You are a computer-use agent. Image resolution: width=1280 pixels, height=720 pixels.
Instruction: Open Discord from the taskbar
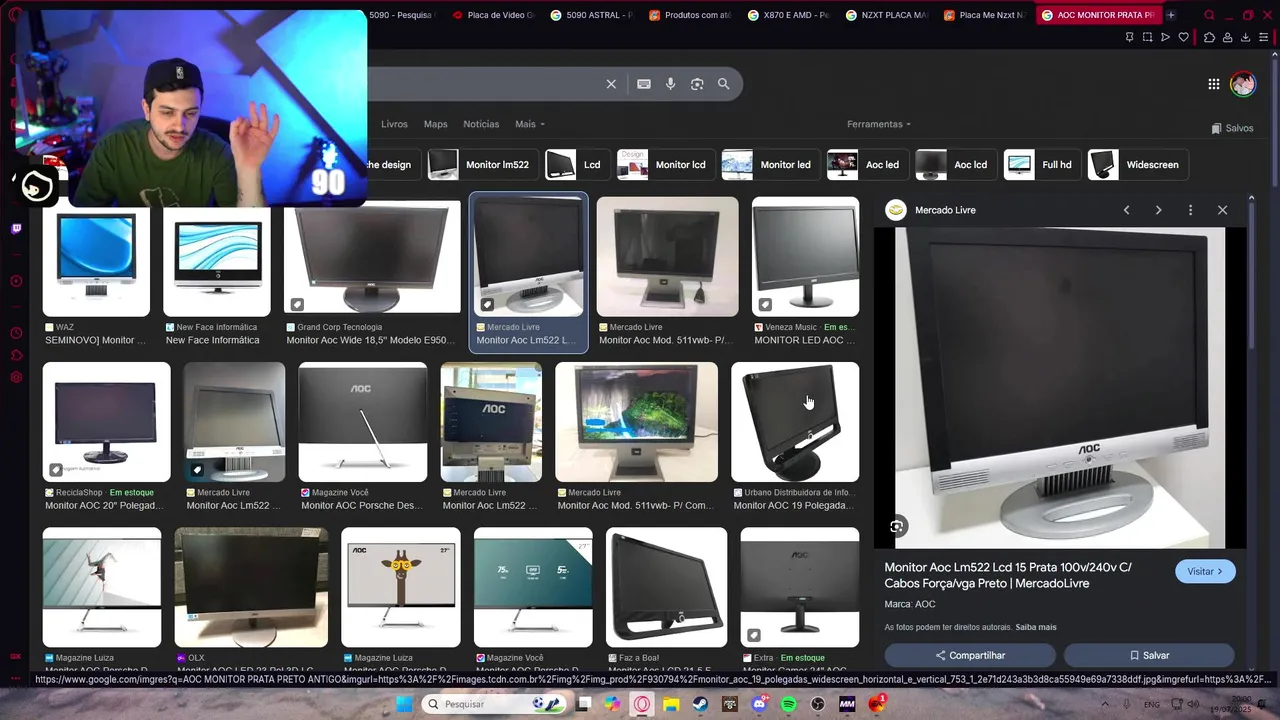759,704
